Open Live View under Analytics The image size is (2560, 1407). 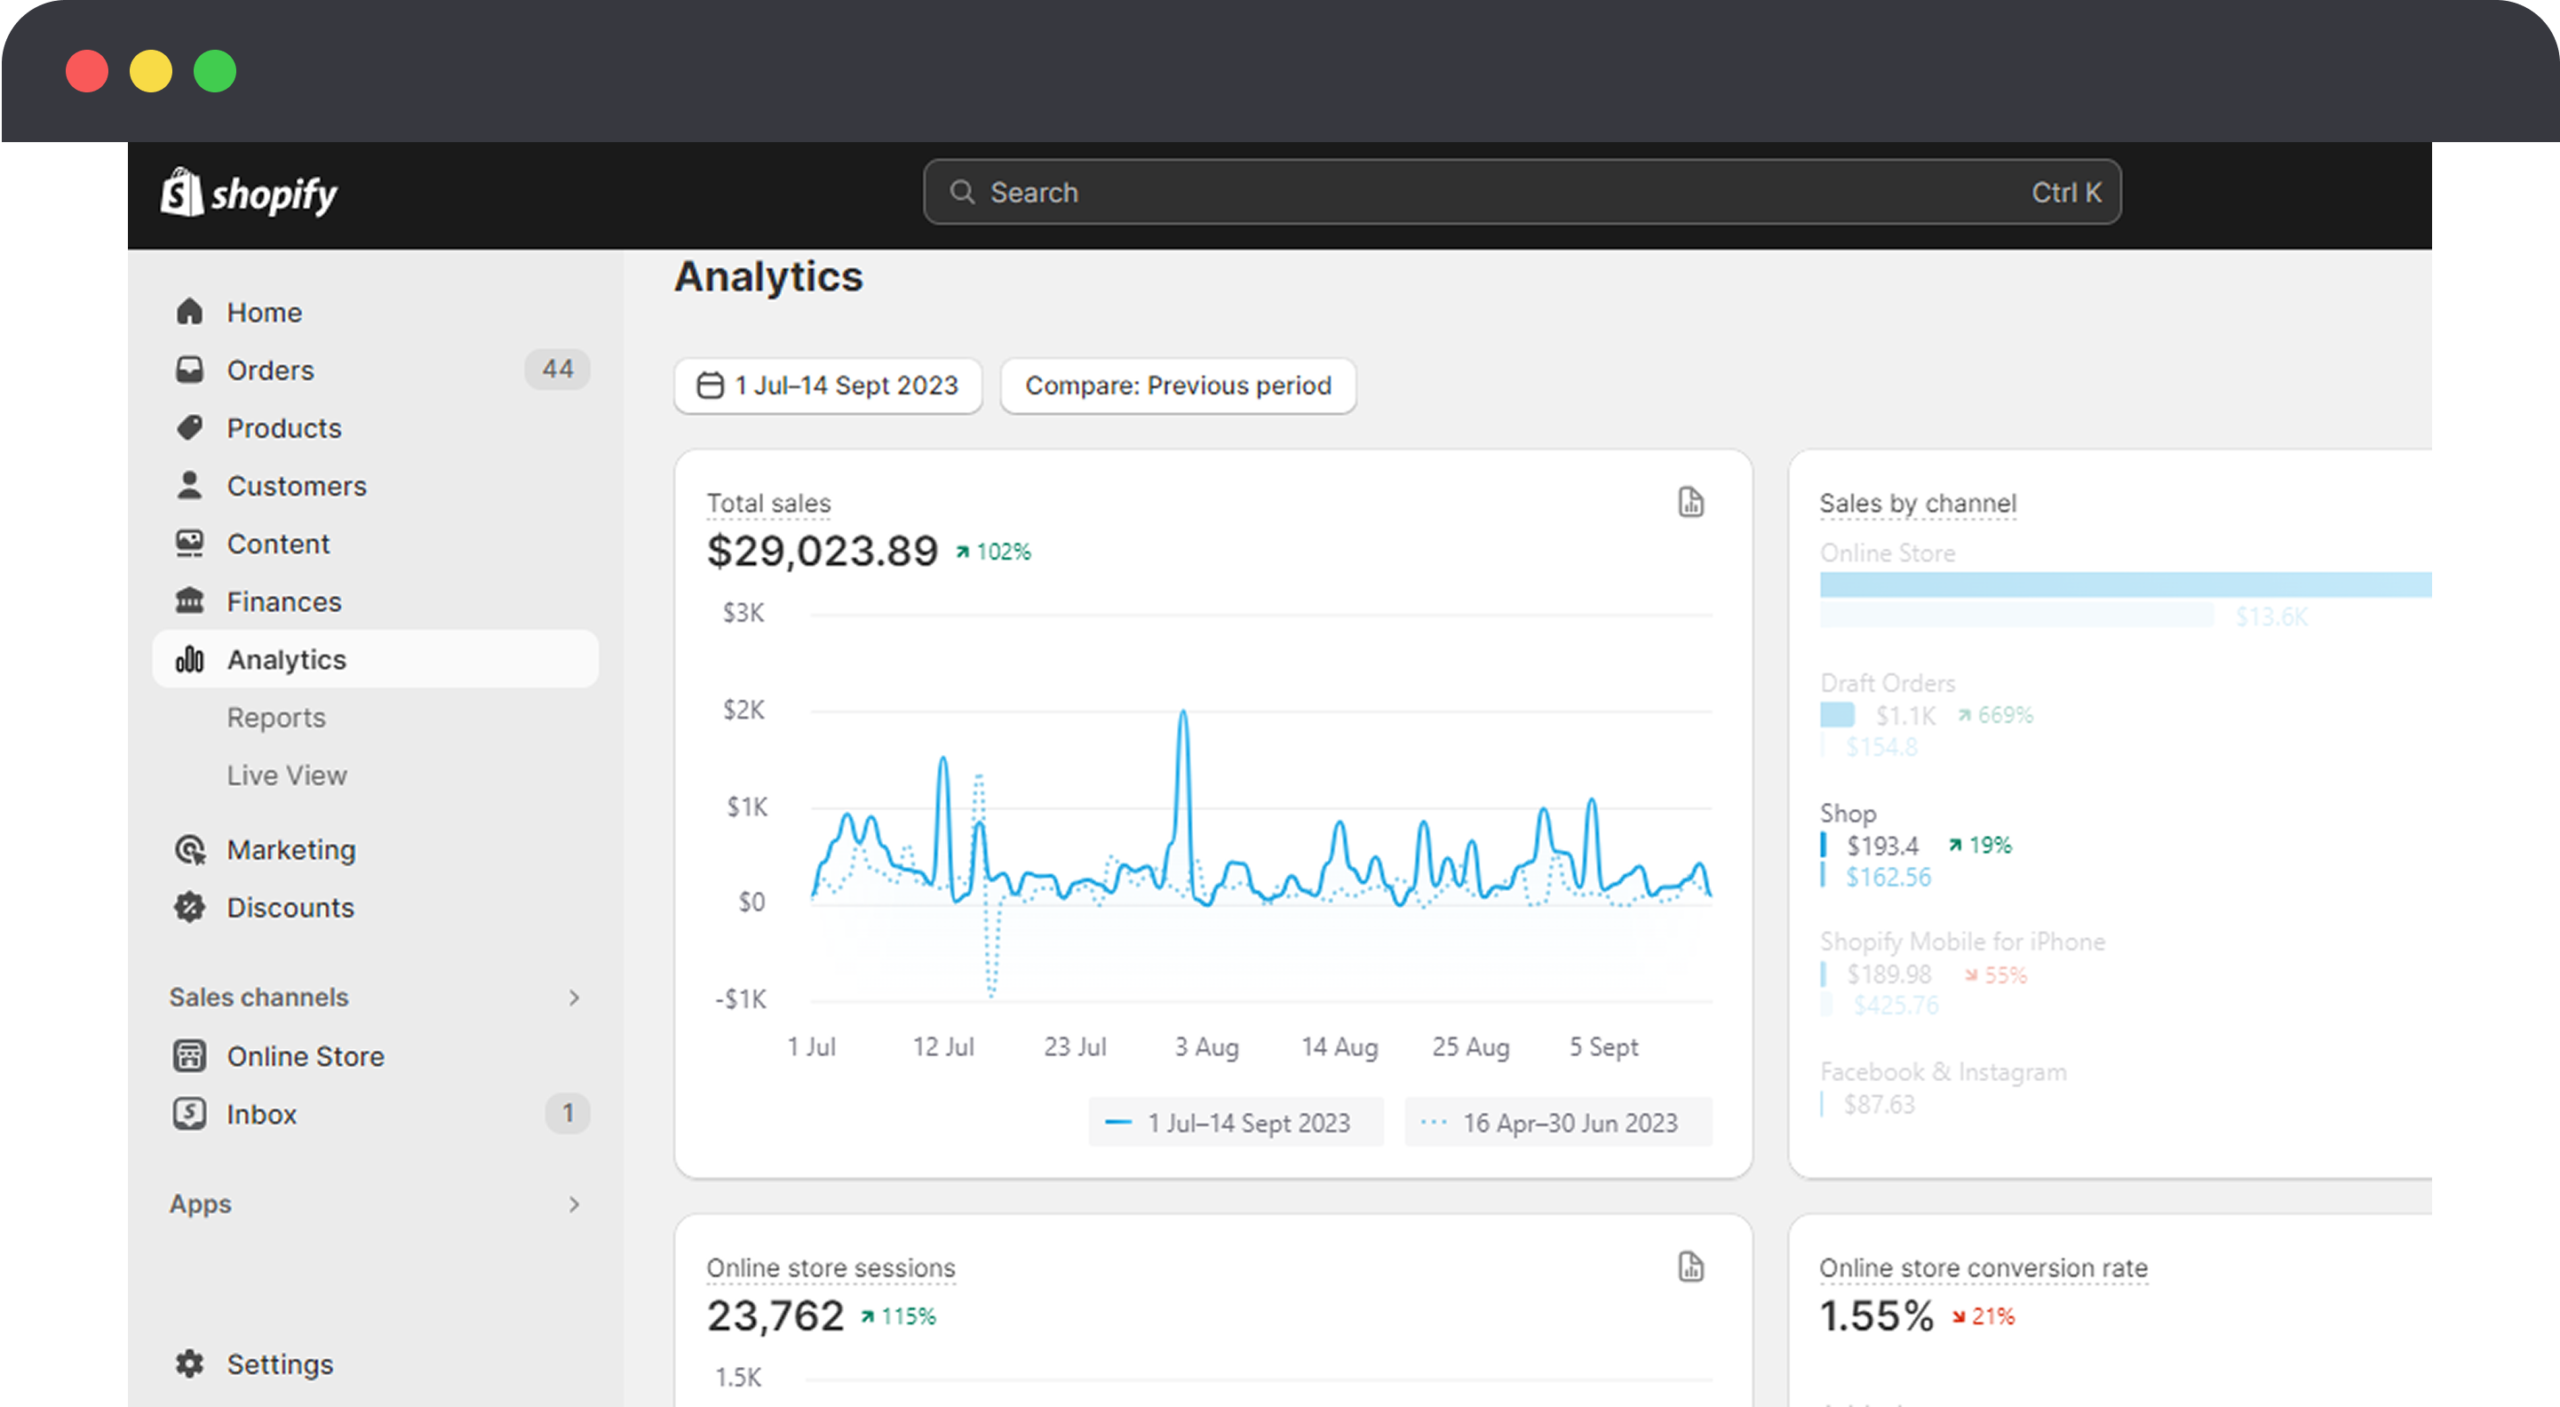click(x=287, y=776)
